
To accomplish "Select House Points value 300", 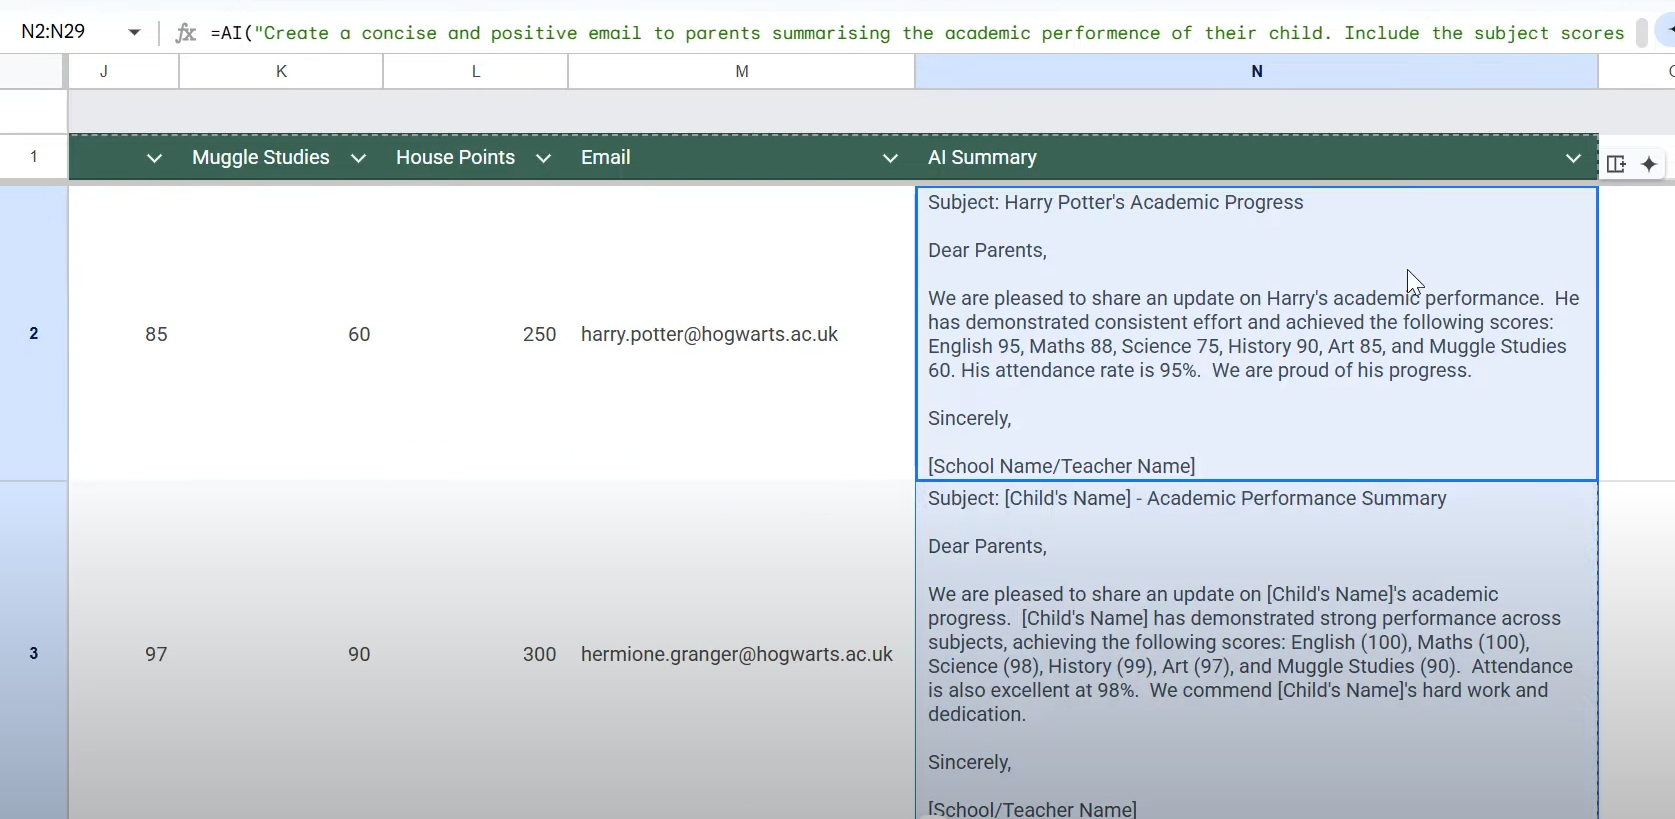I will (476, 654).
